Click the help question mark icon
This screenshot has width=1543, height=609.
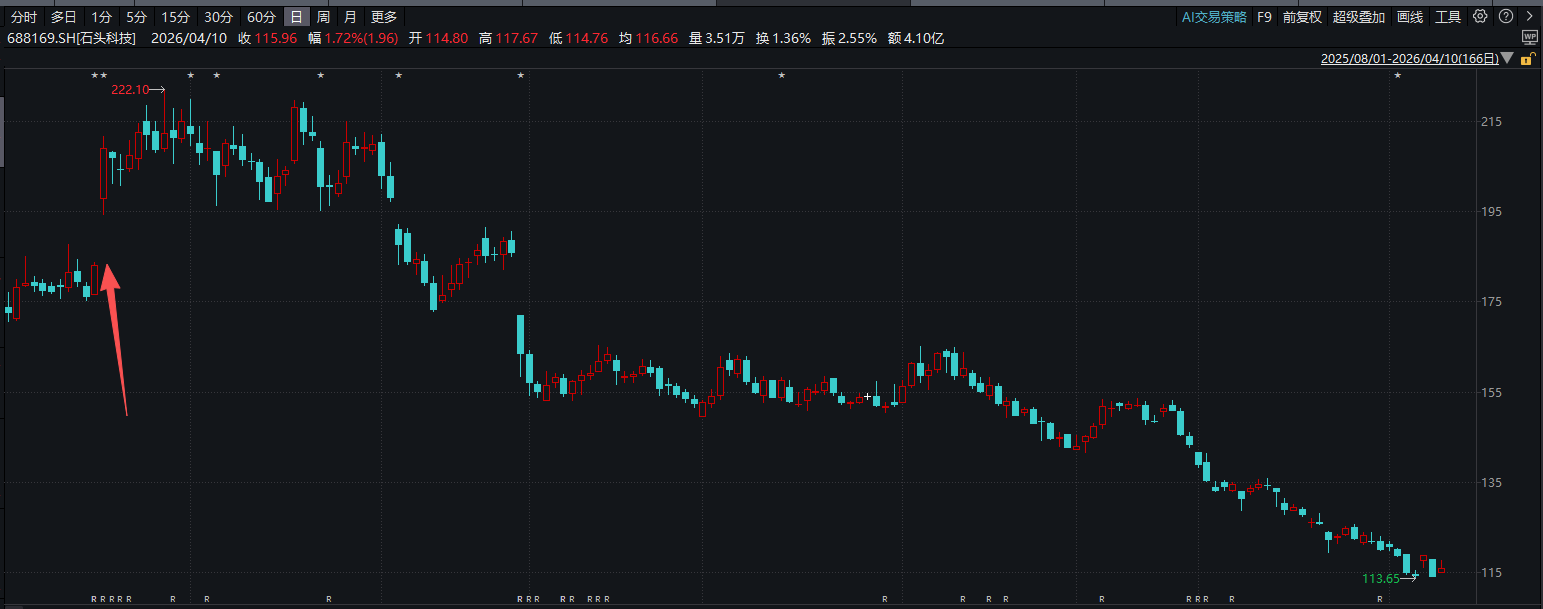(x=1505, y=16)
